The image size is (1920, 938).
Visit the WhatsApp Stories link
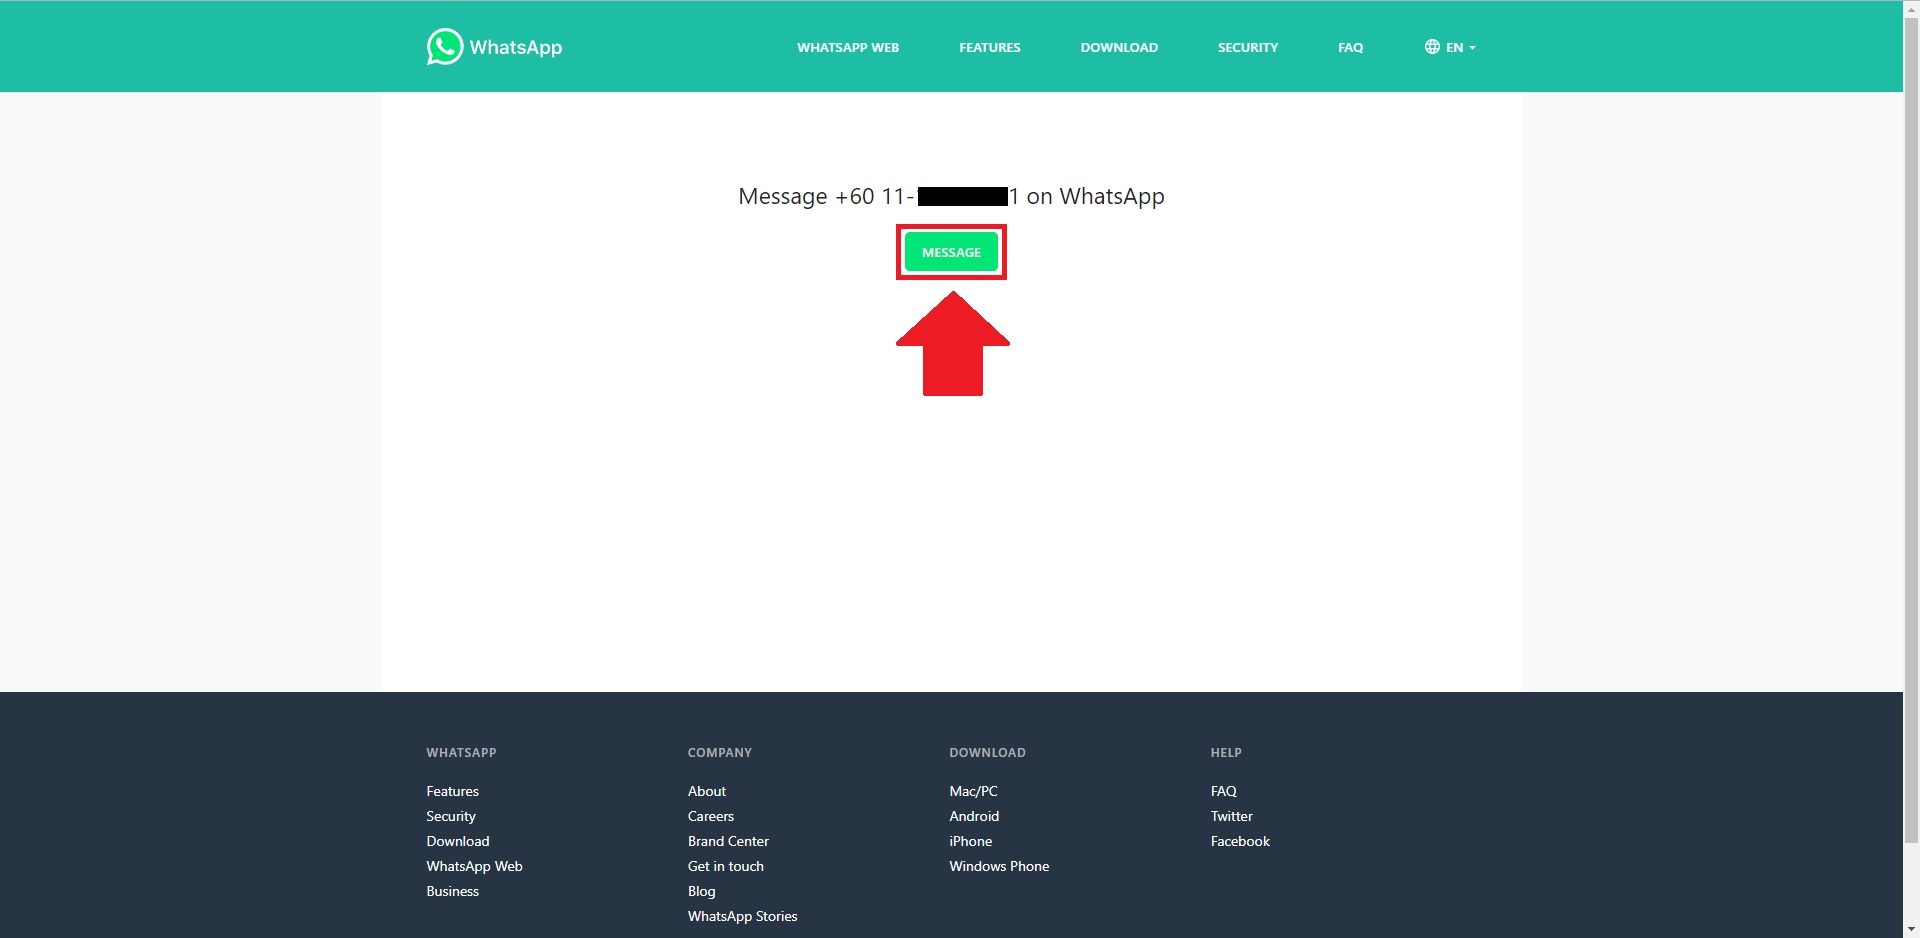click(743, 916)
